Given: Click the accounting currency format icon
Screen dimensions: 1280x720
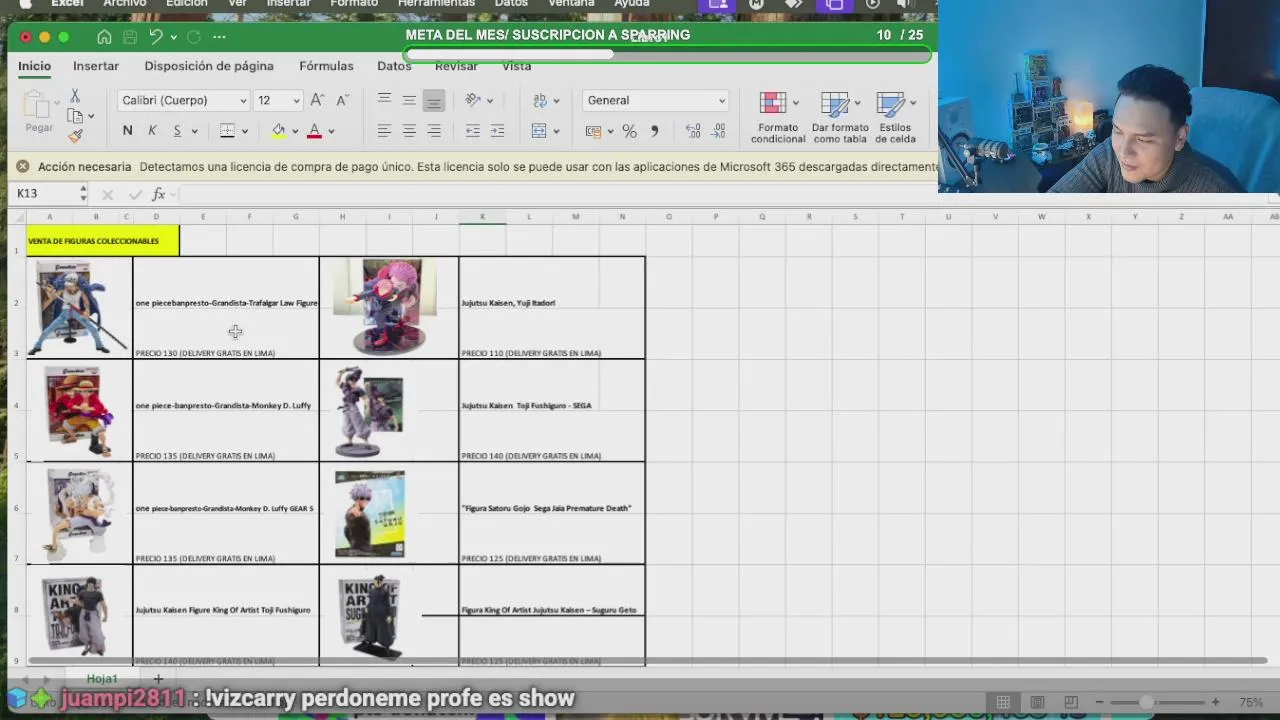Looking at the screenshot, I should [594, 131].
